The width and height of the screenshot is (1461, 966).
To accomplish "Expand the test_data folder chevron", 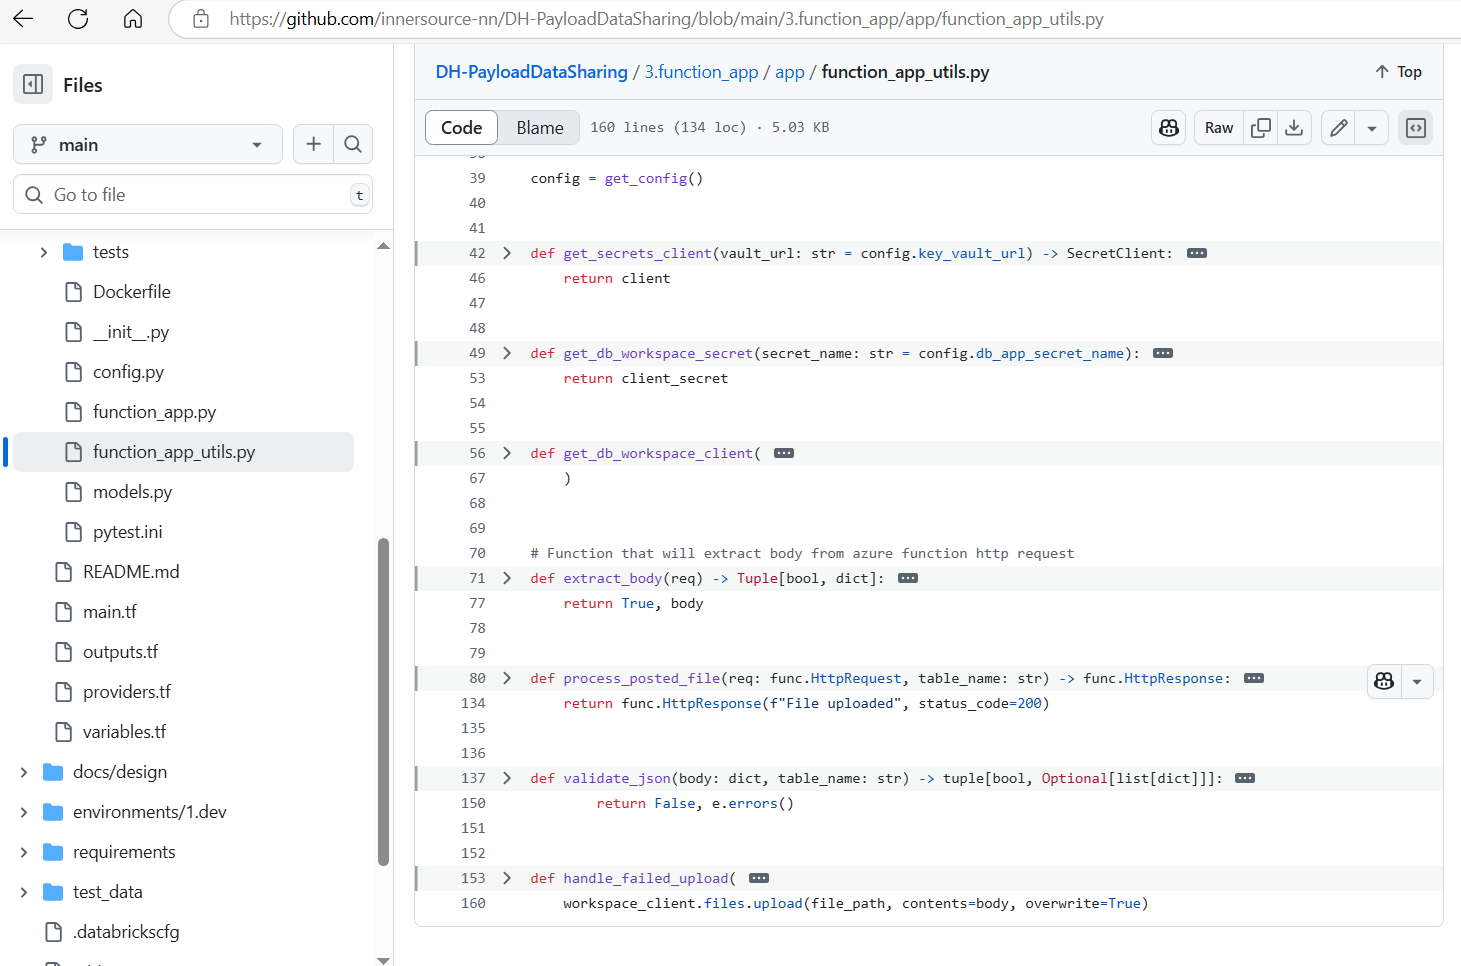I will point(23,892).
